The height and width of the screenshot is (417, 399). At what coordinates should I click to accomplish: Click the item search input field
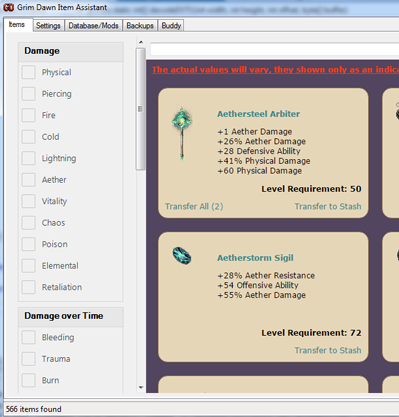pyautogui.click(x=275, y=49)
